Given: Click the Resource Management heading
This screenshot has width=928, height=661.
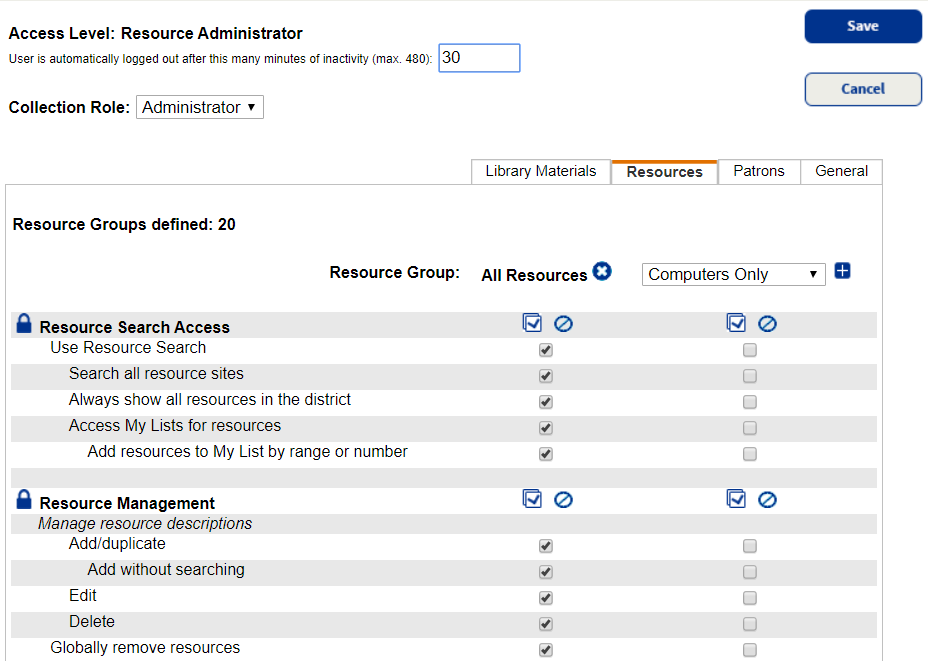Looking at the screenshot, I should pyautogui.click(x=127, y=503).
